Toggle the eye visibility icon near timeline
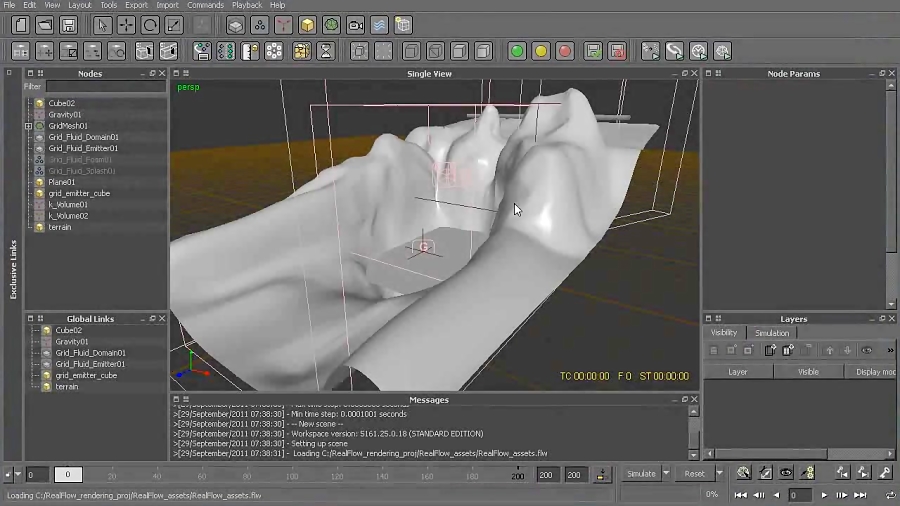This screenshot has height=506, width=900. pyautogui.click(x=786, y=473)
